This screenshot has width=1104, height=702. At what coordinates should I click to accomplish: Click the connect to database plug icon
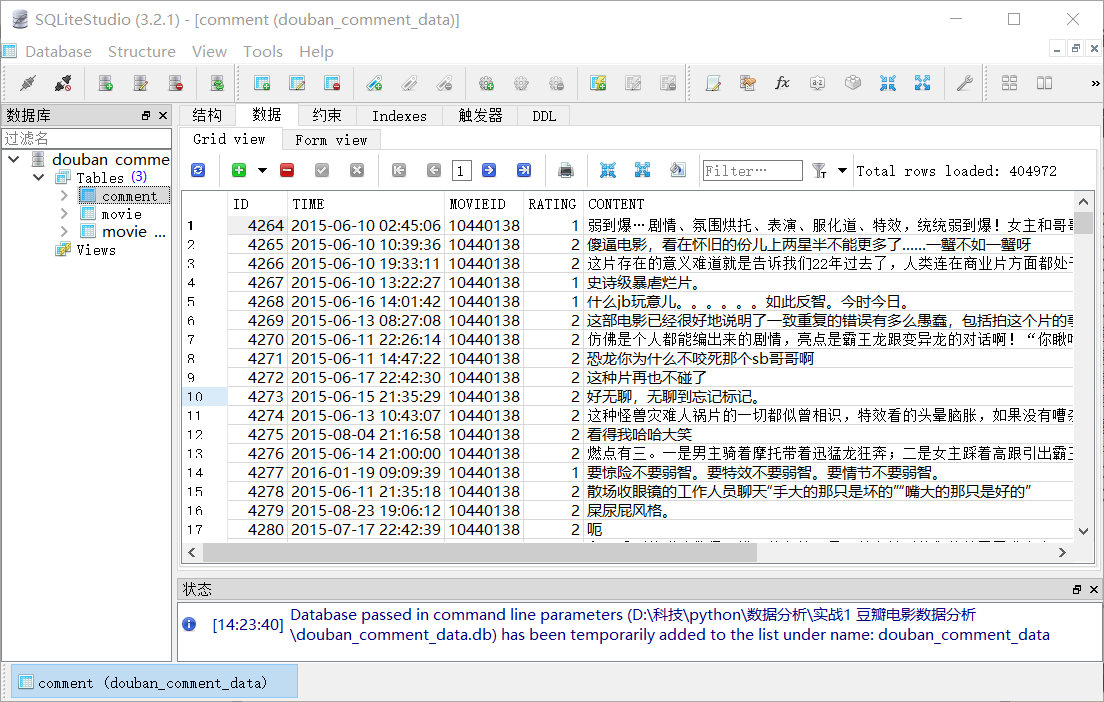click(28, 83)
